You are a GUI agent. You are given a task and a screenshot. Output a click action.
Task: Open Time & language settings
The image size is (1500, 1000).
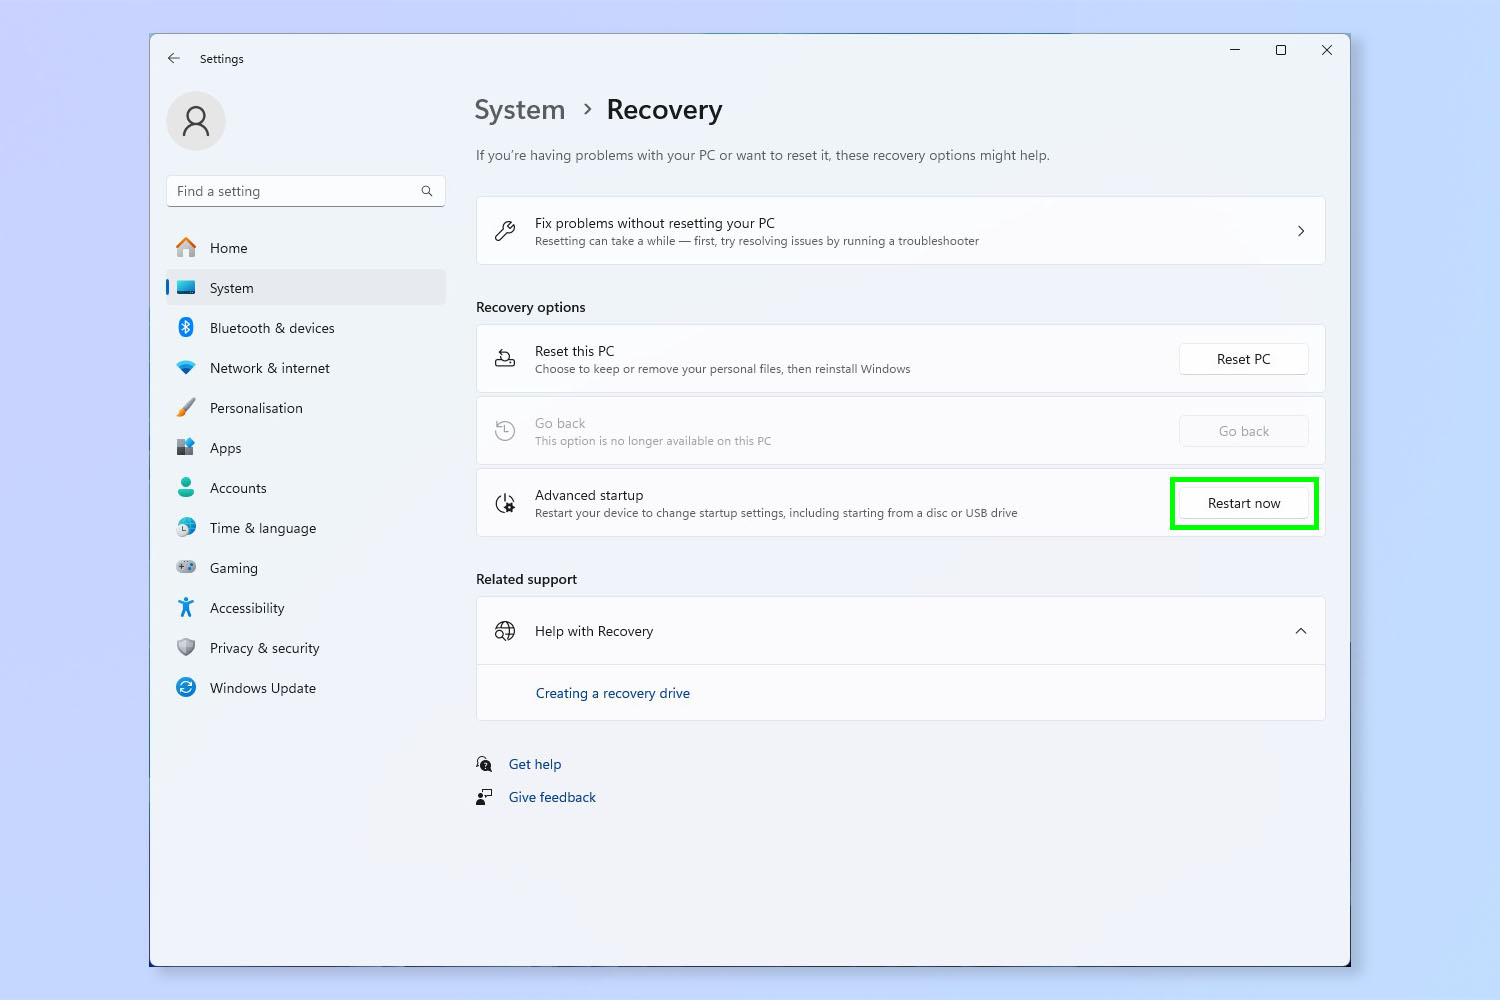(x=306, y=528)
